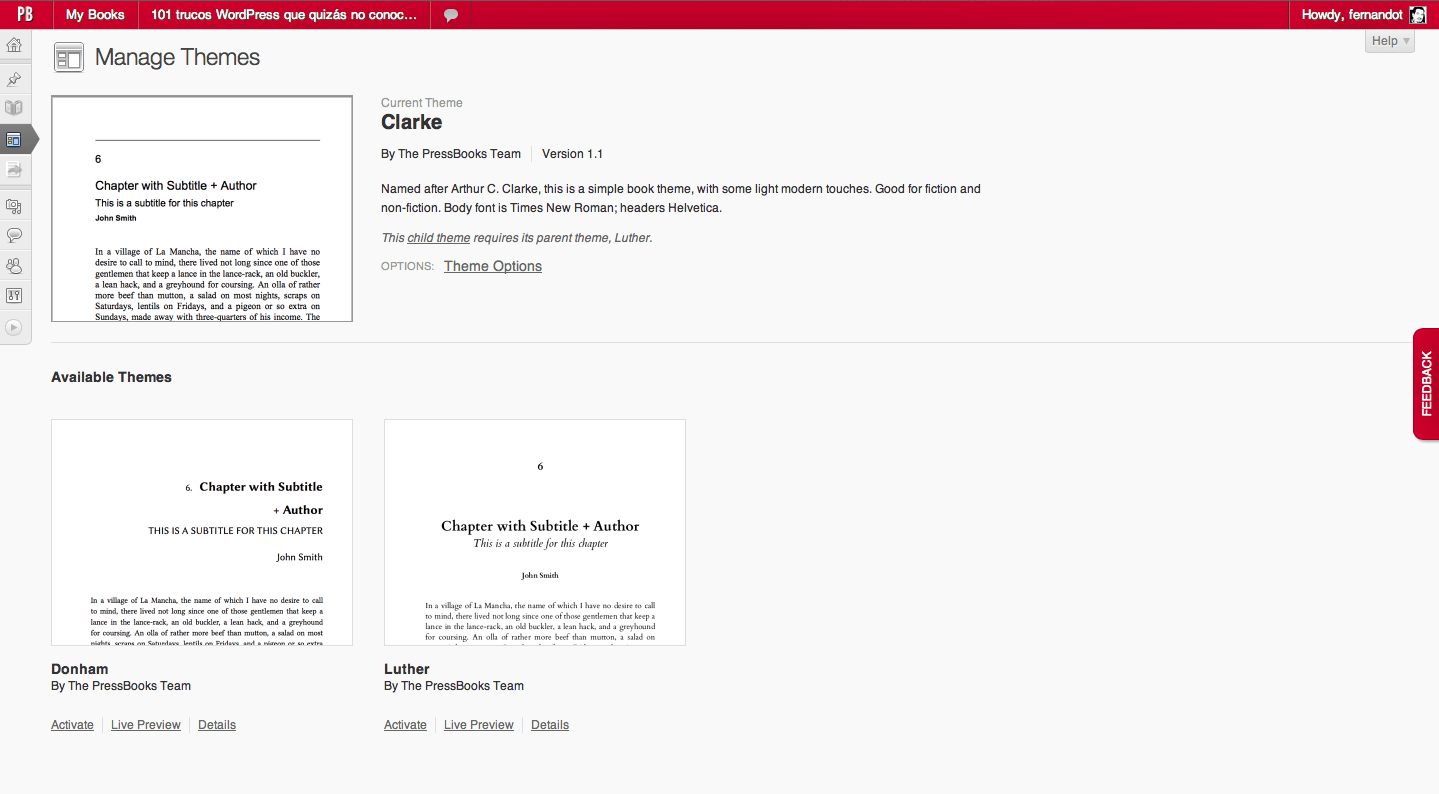Open the Tools sidebar icon
The width and height of the screenshot is (1439, 794).
(x=14, y=296)
